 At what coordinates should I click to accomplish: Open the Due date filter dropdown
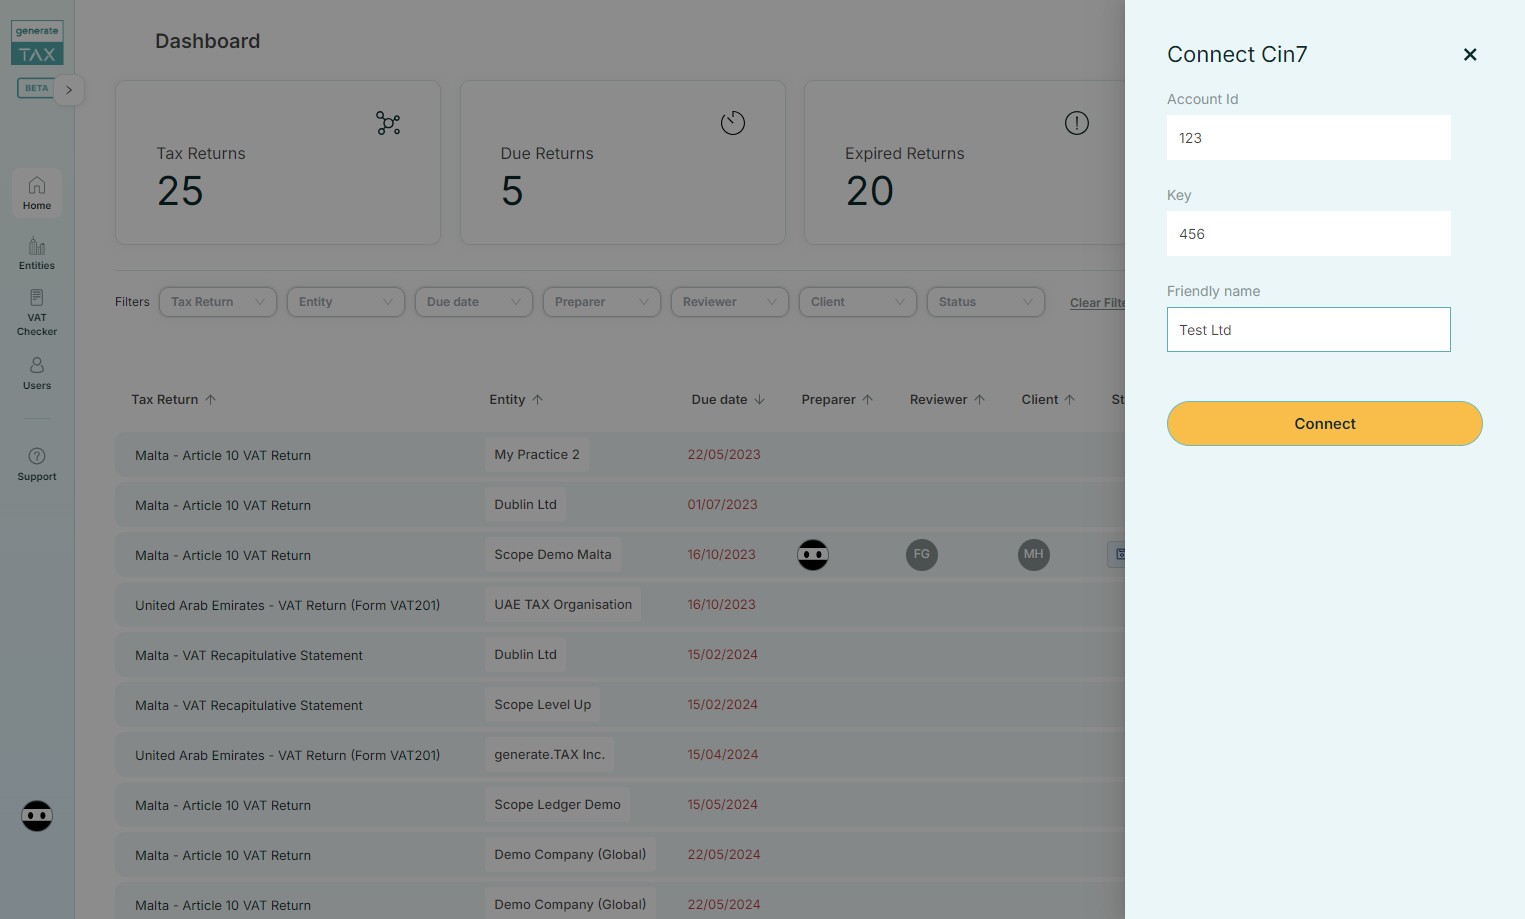pyautogui.click(x=474, y=302)
